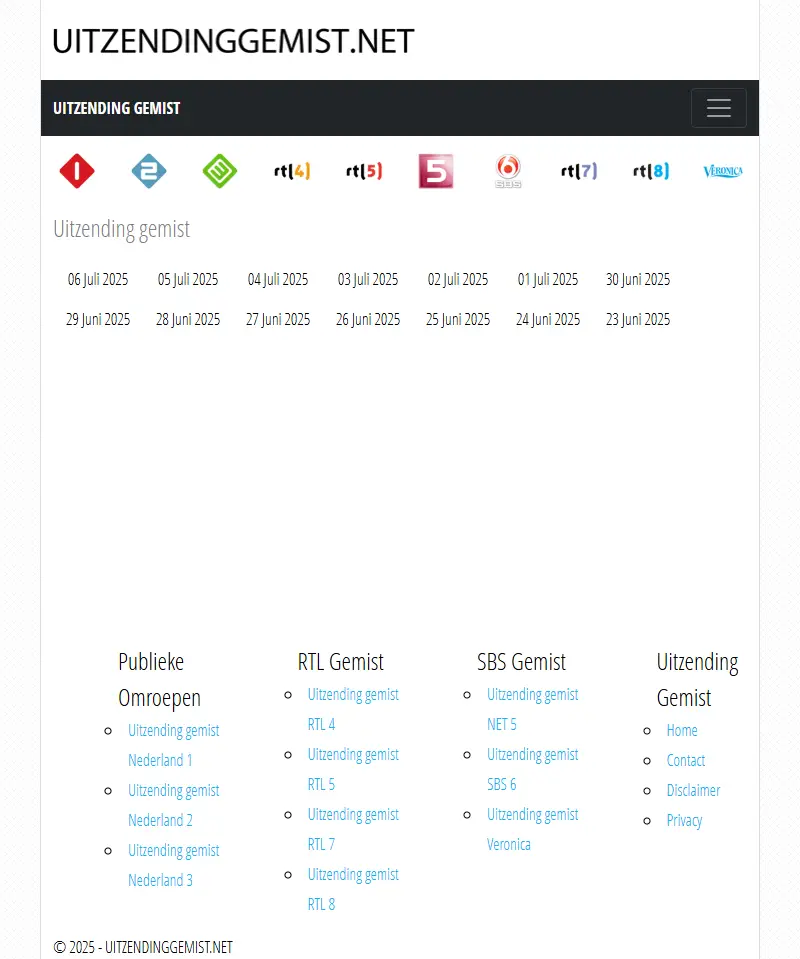Open Uitzending gemist RTL 8 footer link
This screenshot has width=800, height=959.
click(x=353, y=889)
